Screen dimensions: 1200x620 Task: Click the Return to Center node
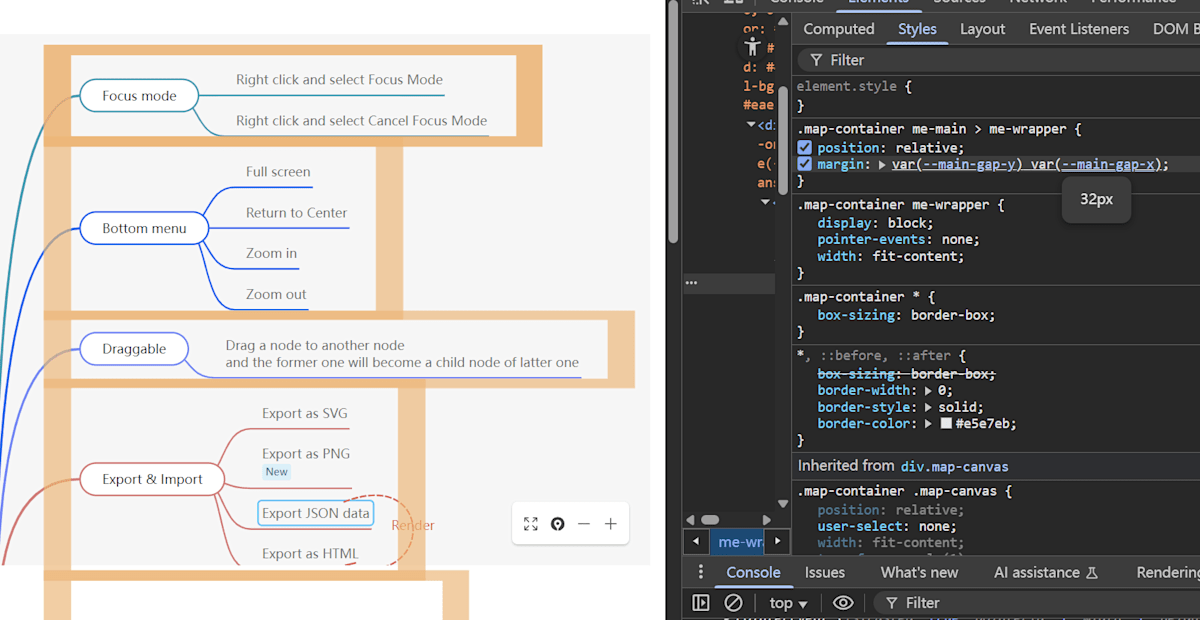click(x=297, y=213)
